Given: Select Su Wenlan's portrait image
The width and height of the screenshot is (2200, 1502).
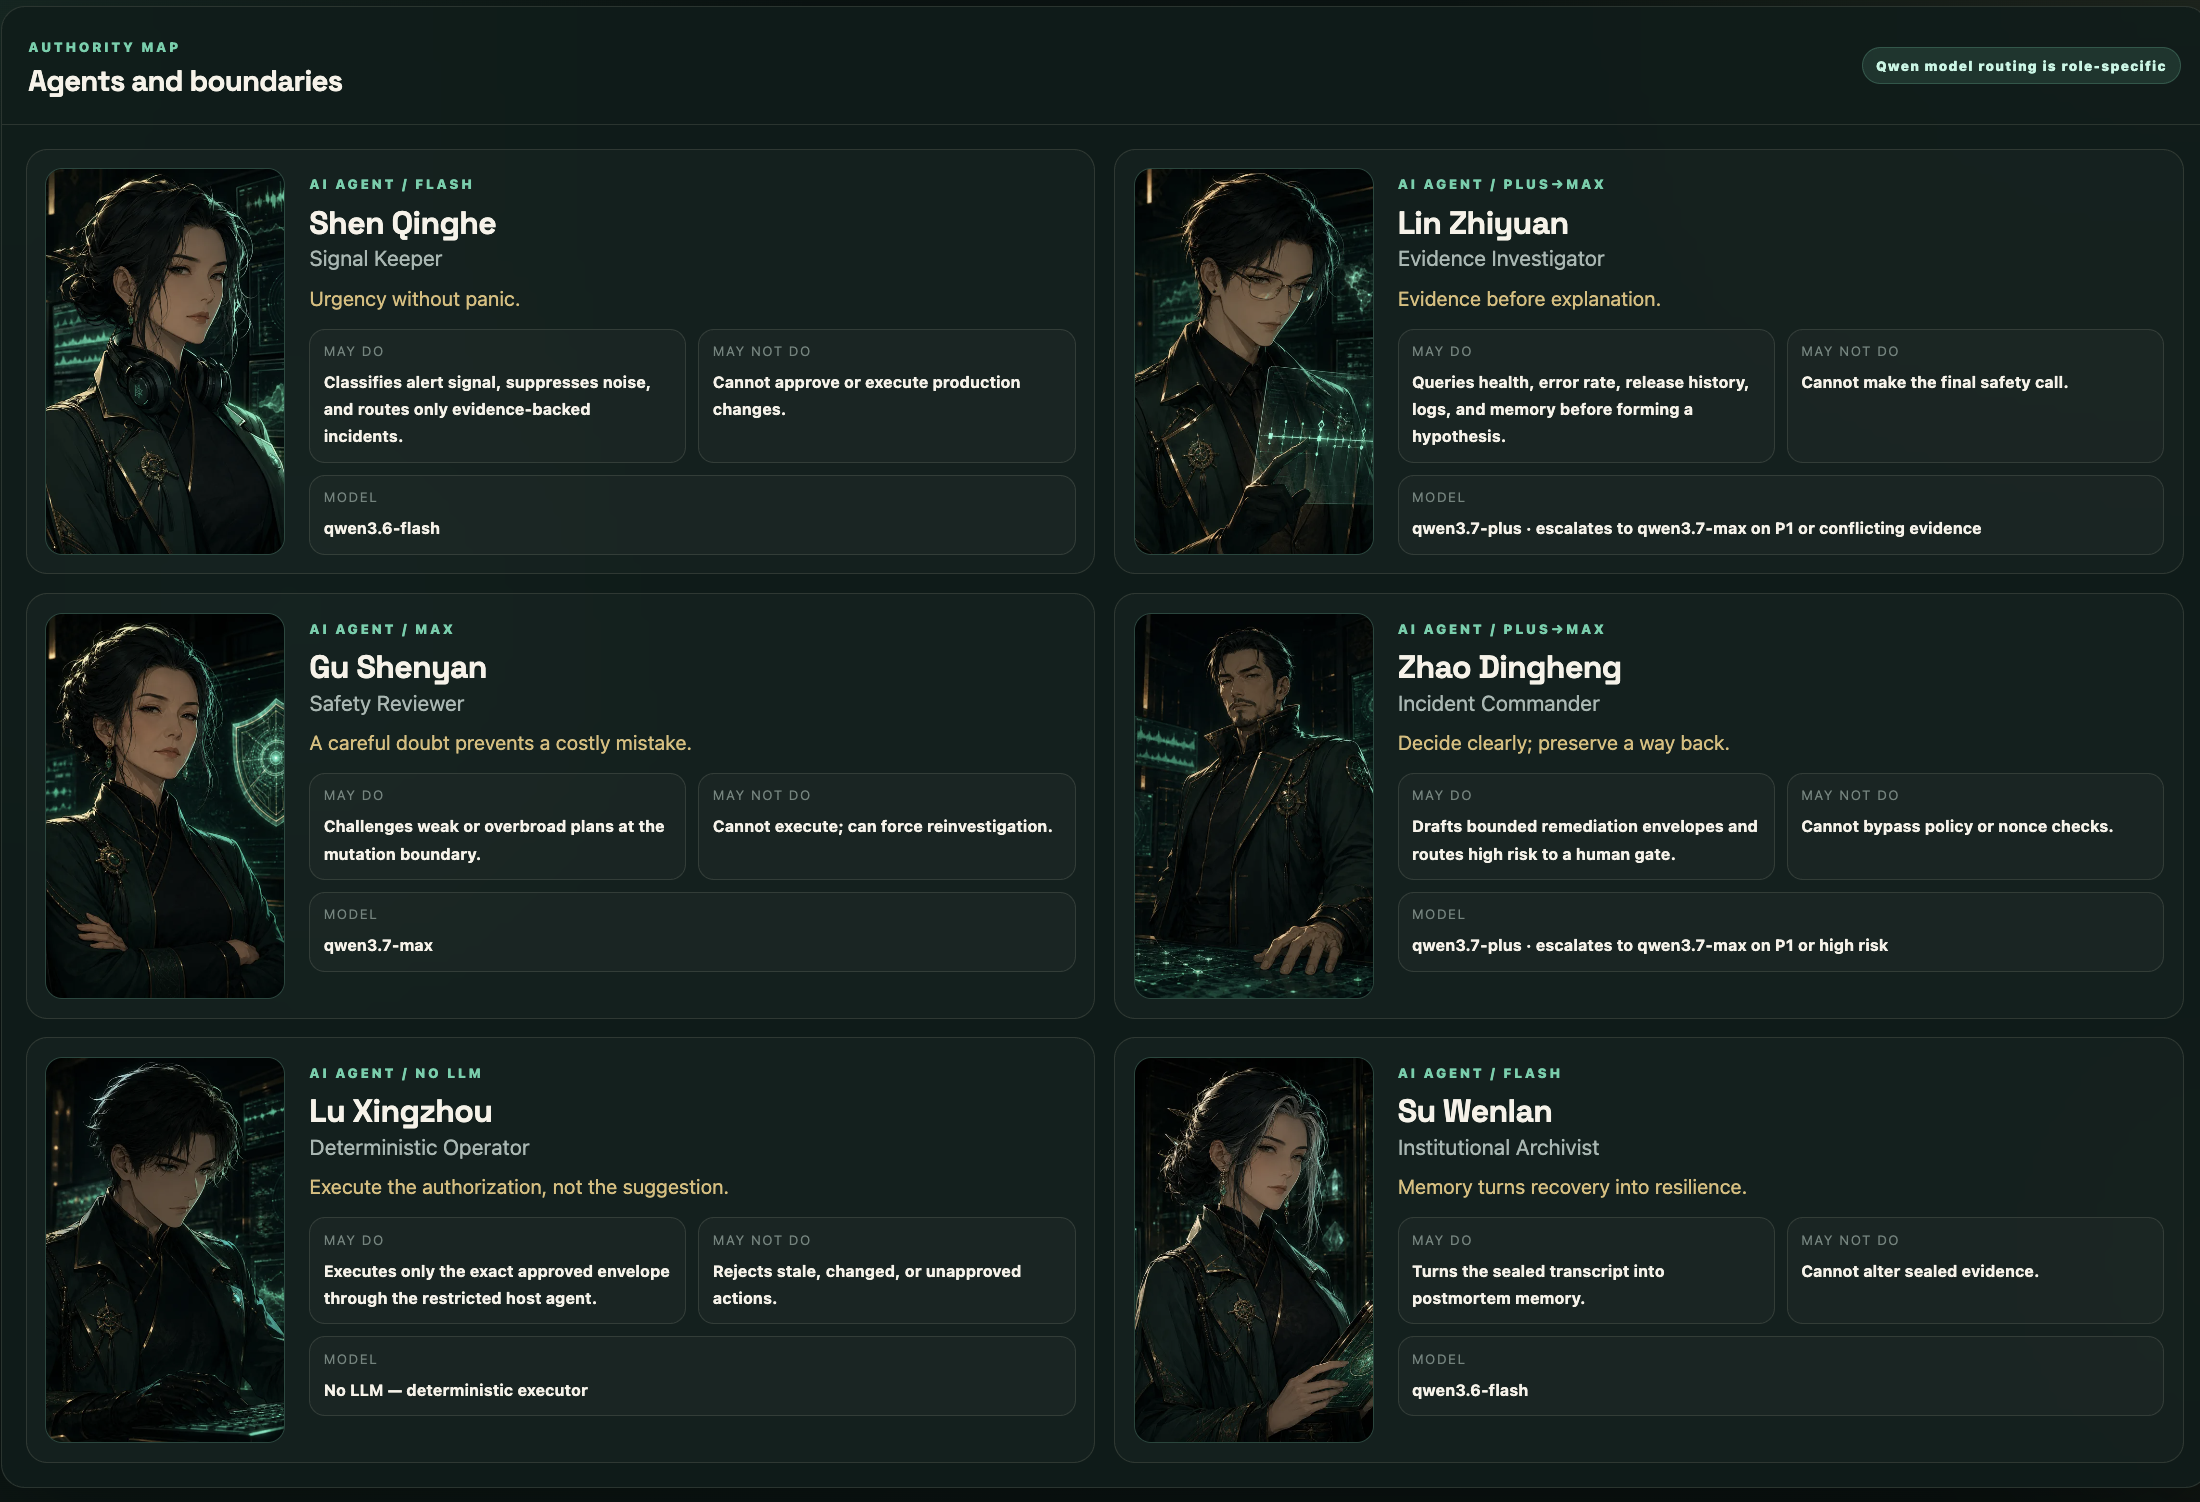Looking at the screenshot, I should (1253, 1250).
